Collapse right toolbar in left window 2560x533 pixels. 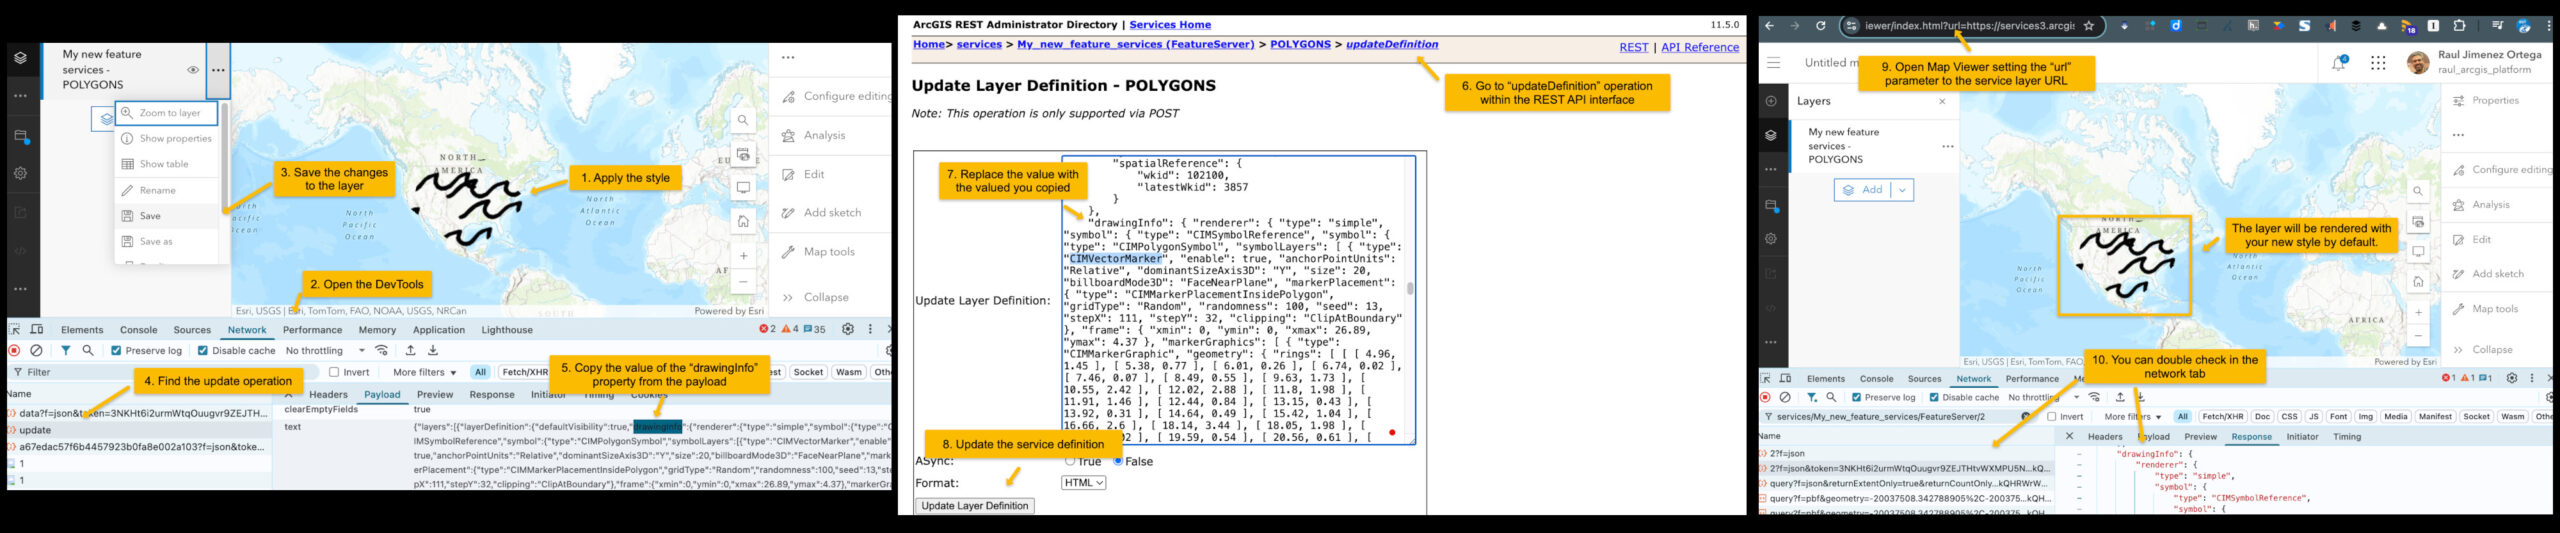click(816, 297)
